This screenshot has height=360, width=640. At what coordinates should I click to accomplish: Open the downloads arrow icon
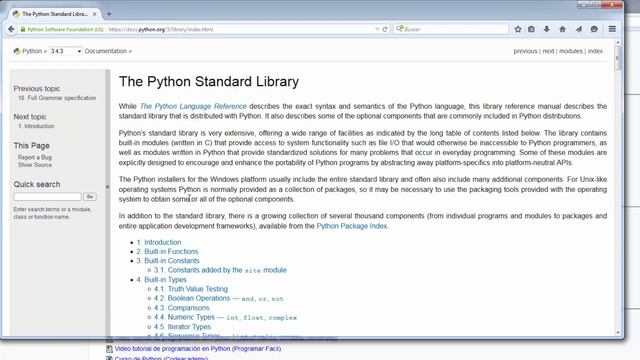click(x=547, y=29)
